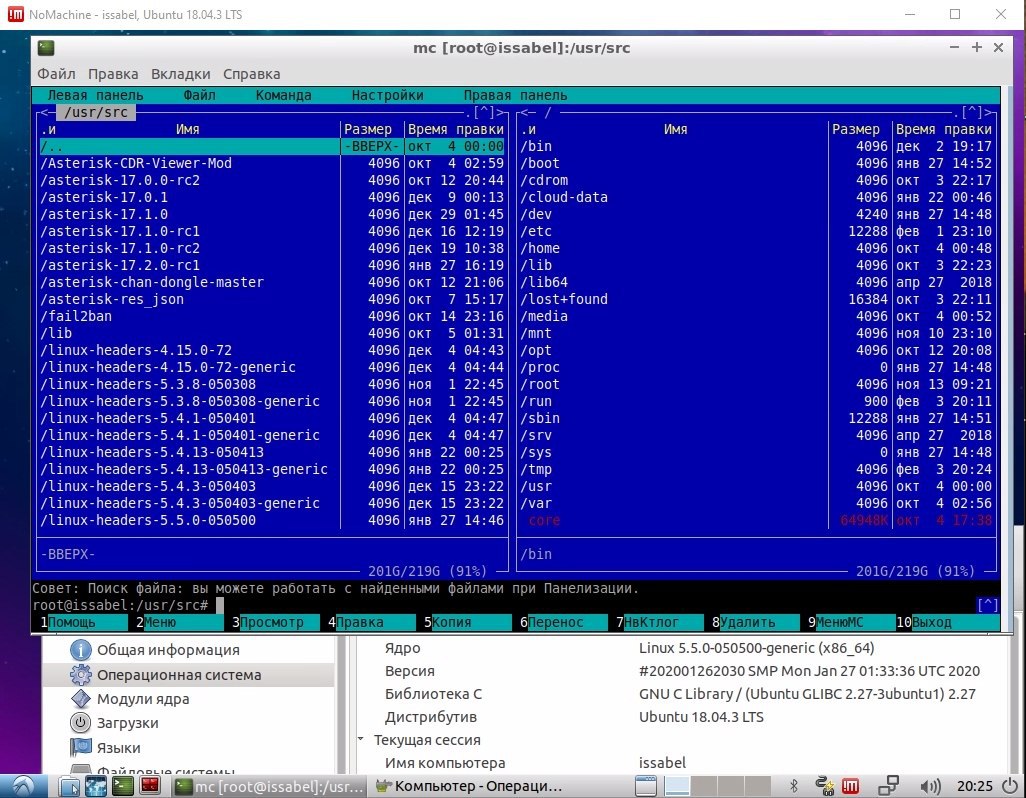Launch the file manager from the taskbar
Screen dimensions: 1026x798
point(69,786)
